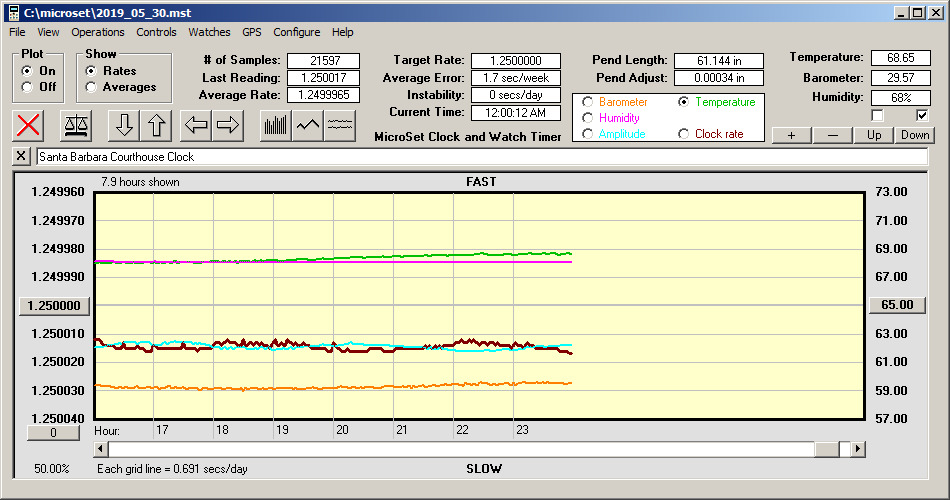Click the # of Samples field
This screenshot has width=950, height=500.
pos(324,61)
